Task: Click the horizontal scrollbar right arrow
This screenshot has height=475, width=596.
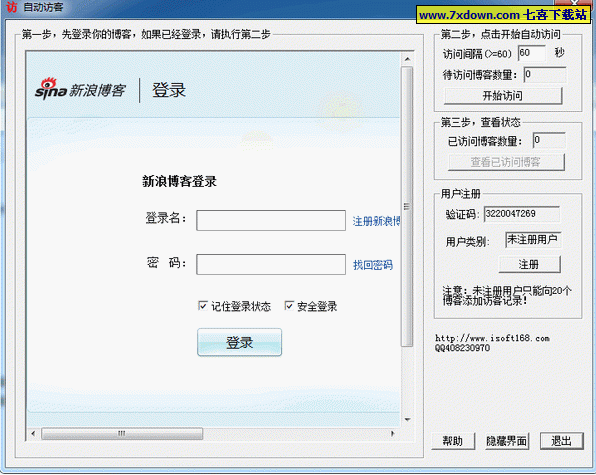Action: [x=393, y=433]
